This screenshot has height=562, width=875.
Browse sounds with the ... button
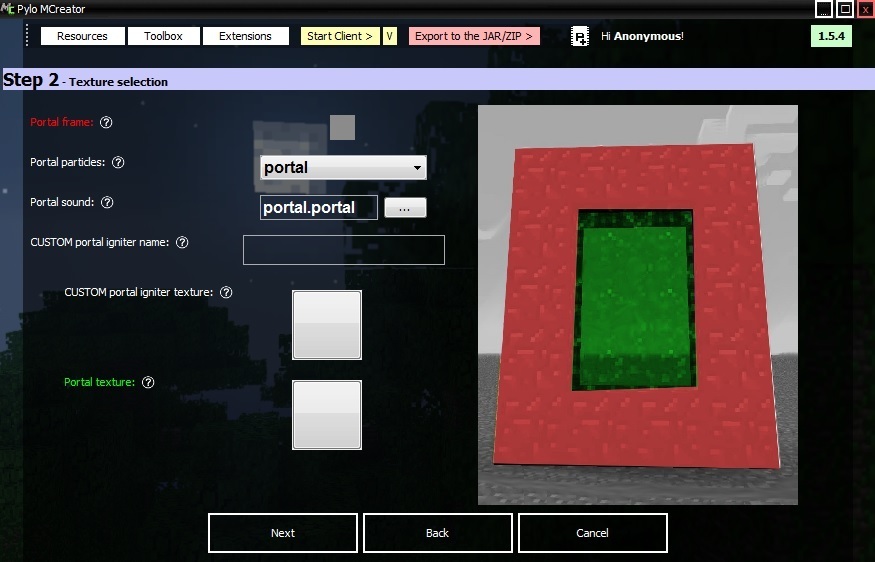pos(404,208)
